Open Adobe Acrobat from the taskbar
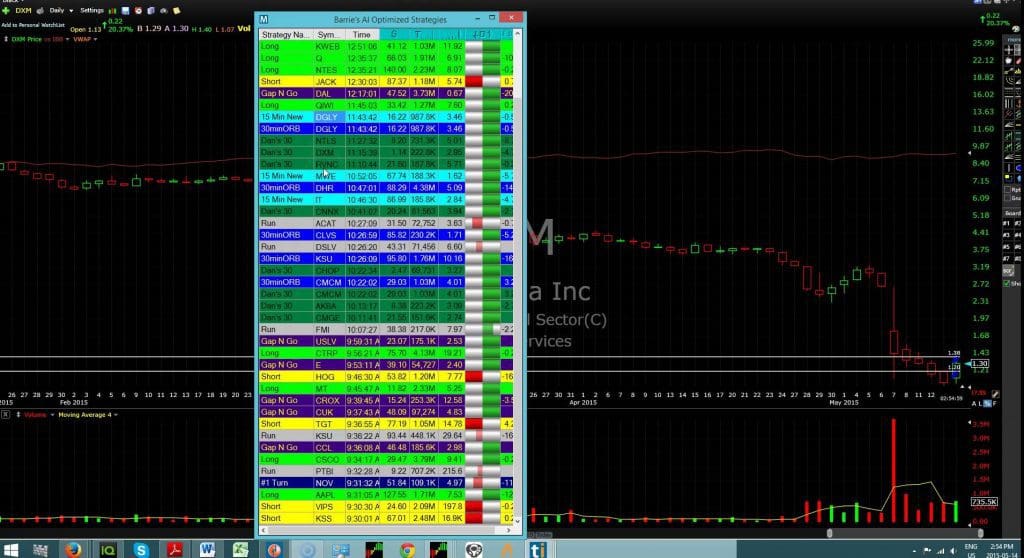 174,550
